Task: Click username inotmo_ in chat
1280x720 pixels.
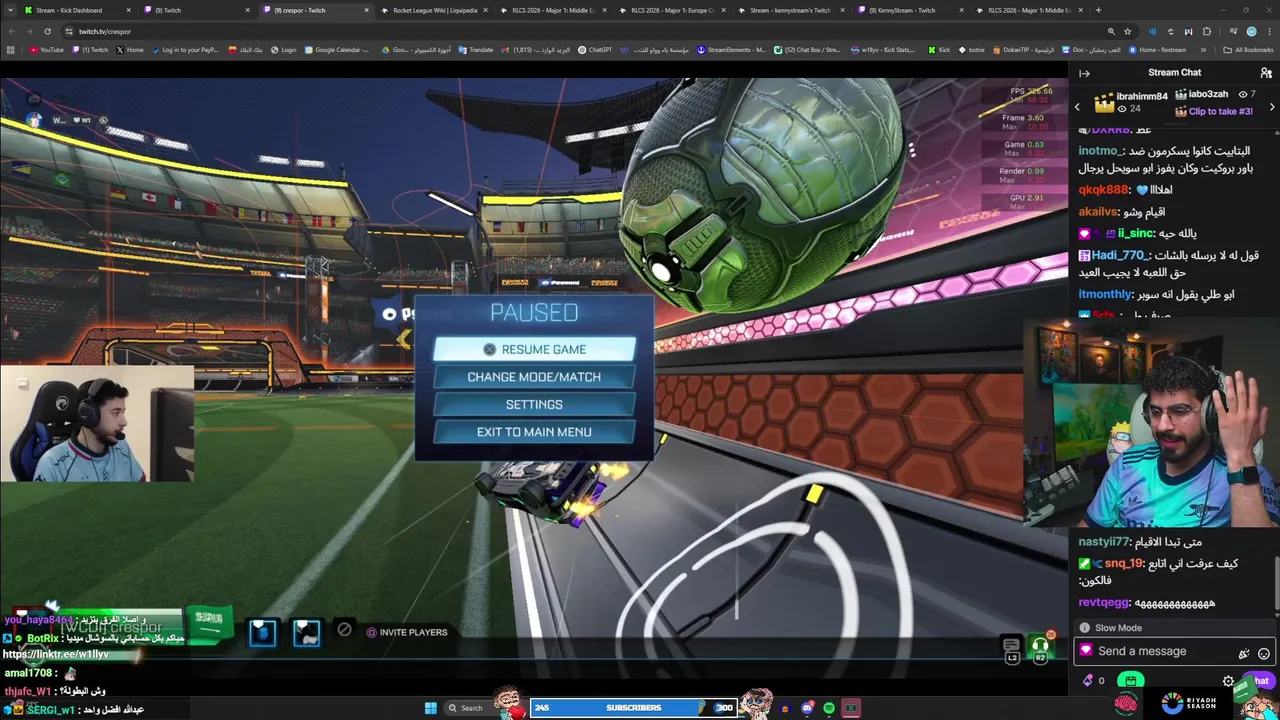Action: 1099,151
